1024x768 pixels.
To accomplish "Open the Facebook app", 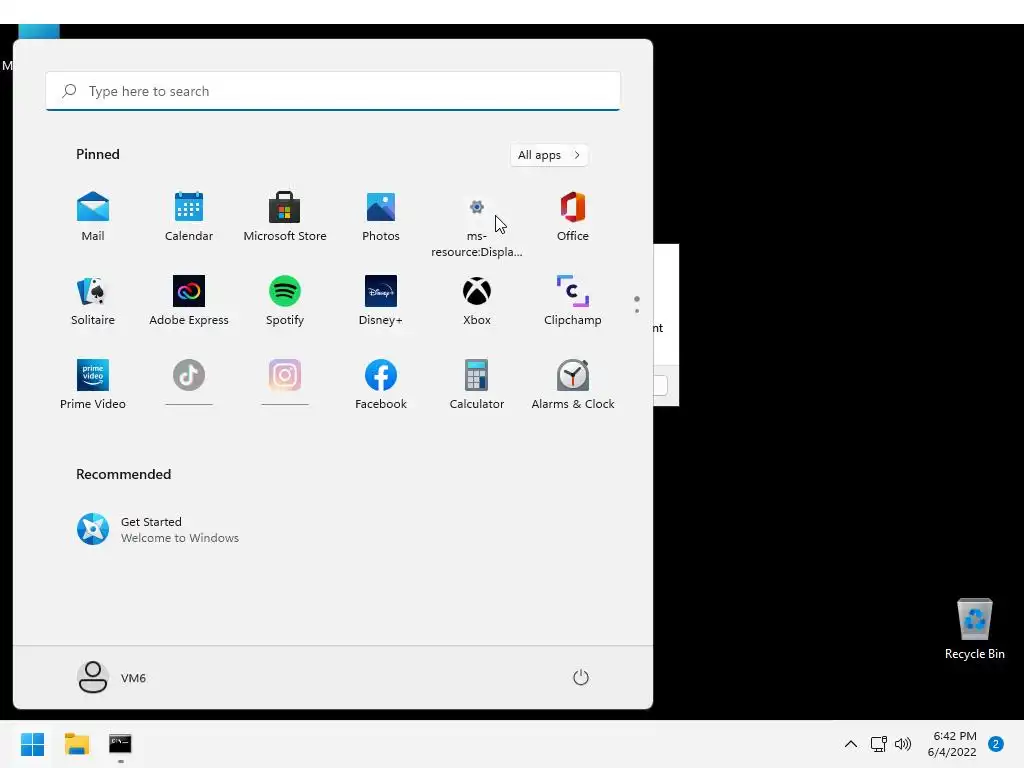I will pyautogui.click(x=381, y=384).
